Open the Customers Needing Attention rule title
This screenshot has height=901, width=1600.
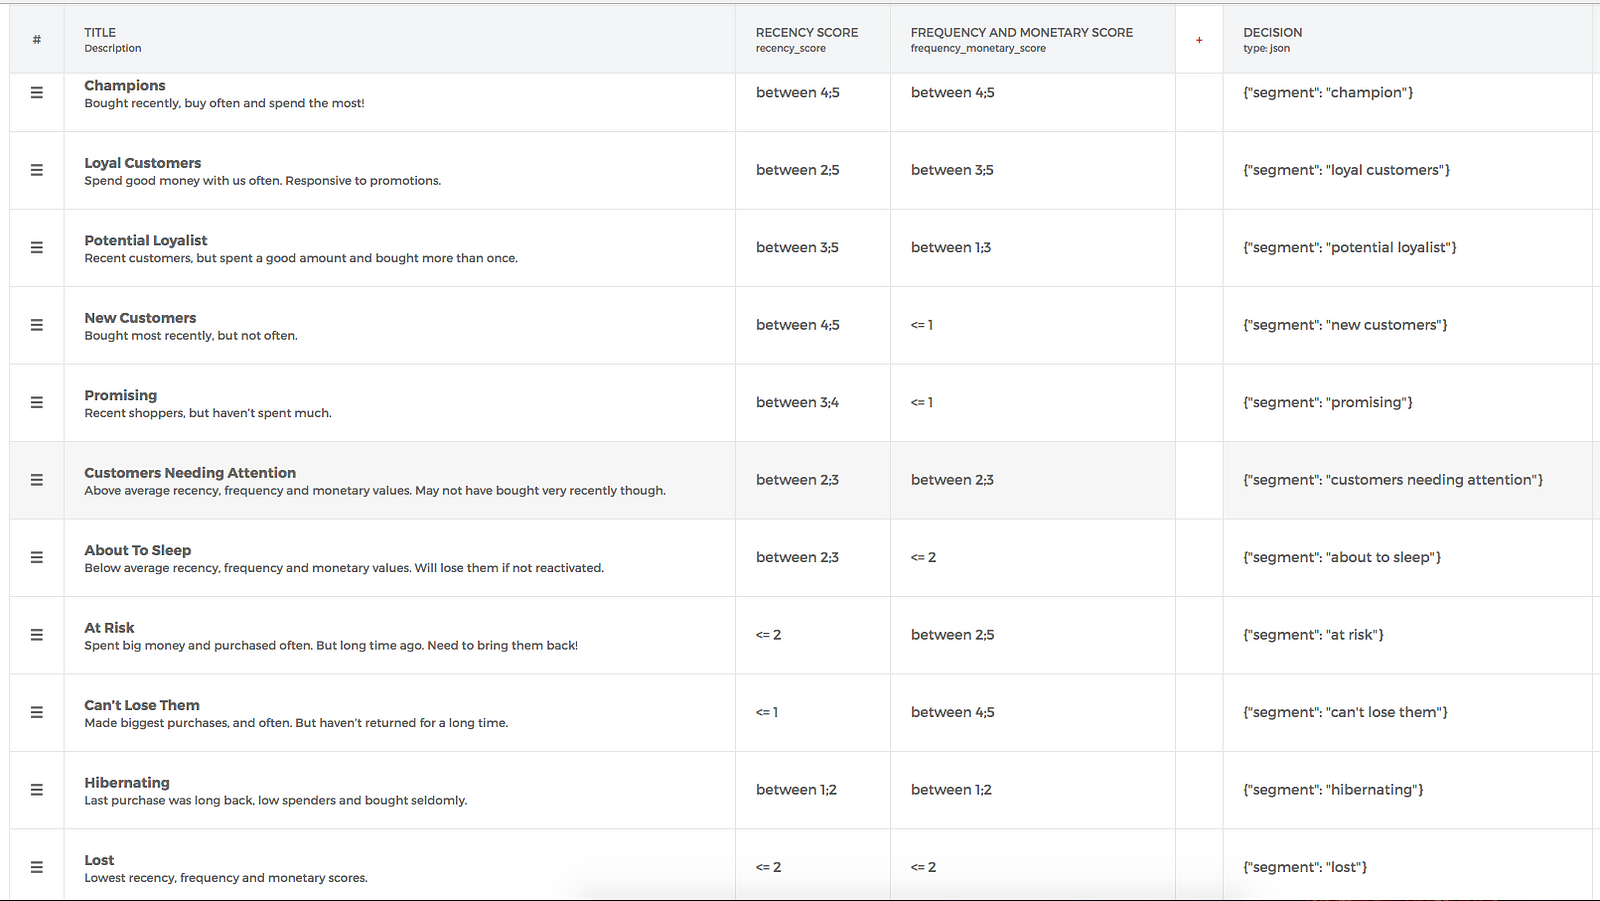[x=190, y=473]
